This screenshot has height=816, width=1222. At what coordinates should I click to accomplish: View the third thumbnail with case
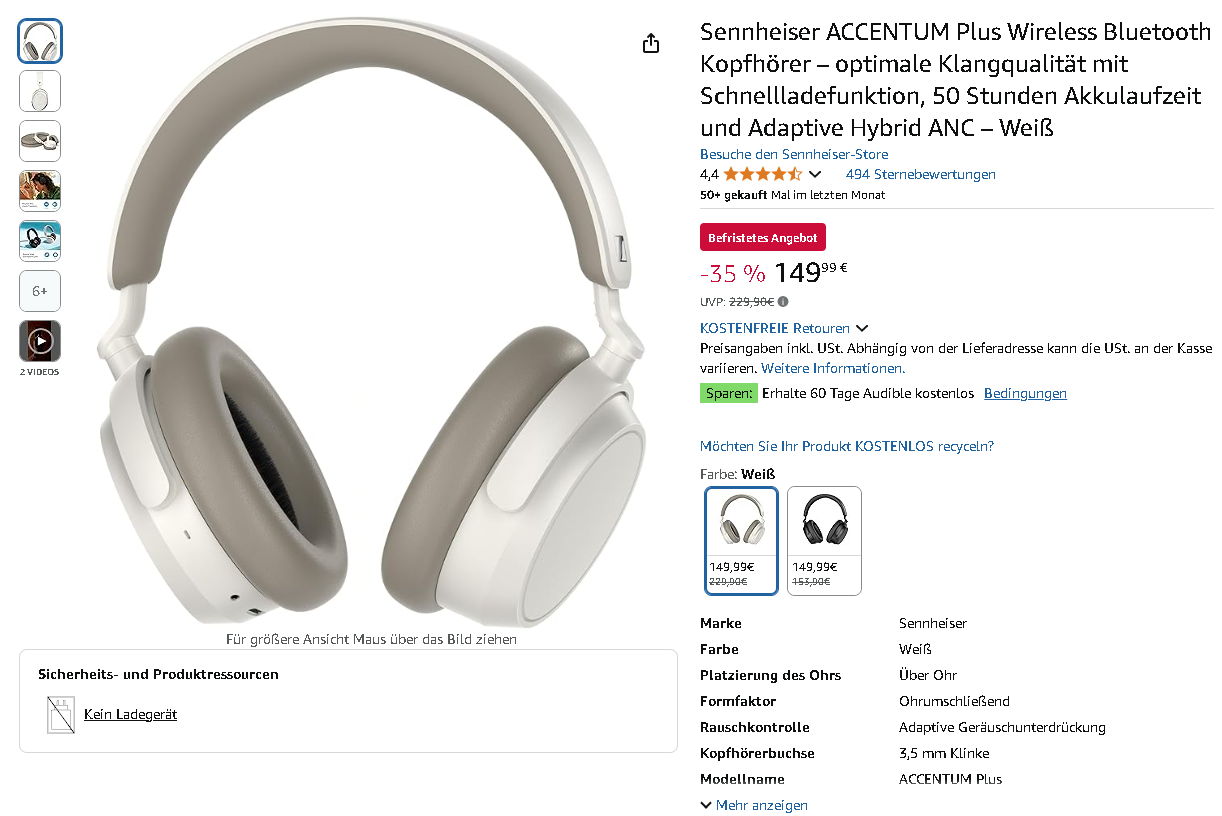pyautogui.click(x=40, y=141)
